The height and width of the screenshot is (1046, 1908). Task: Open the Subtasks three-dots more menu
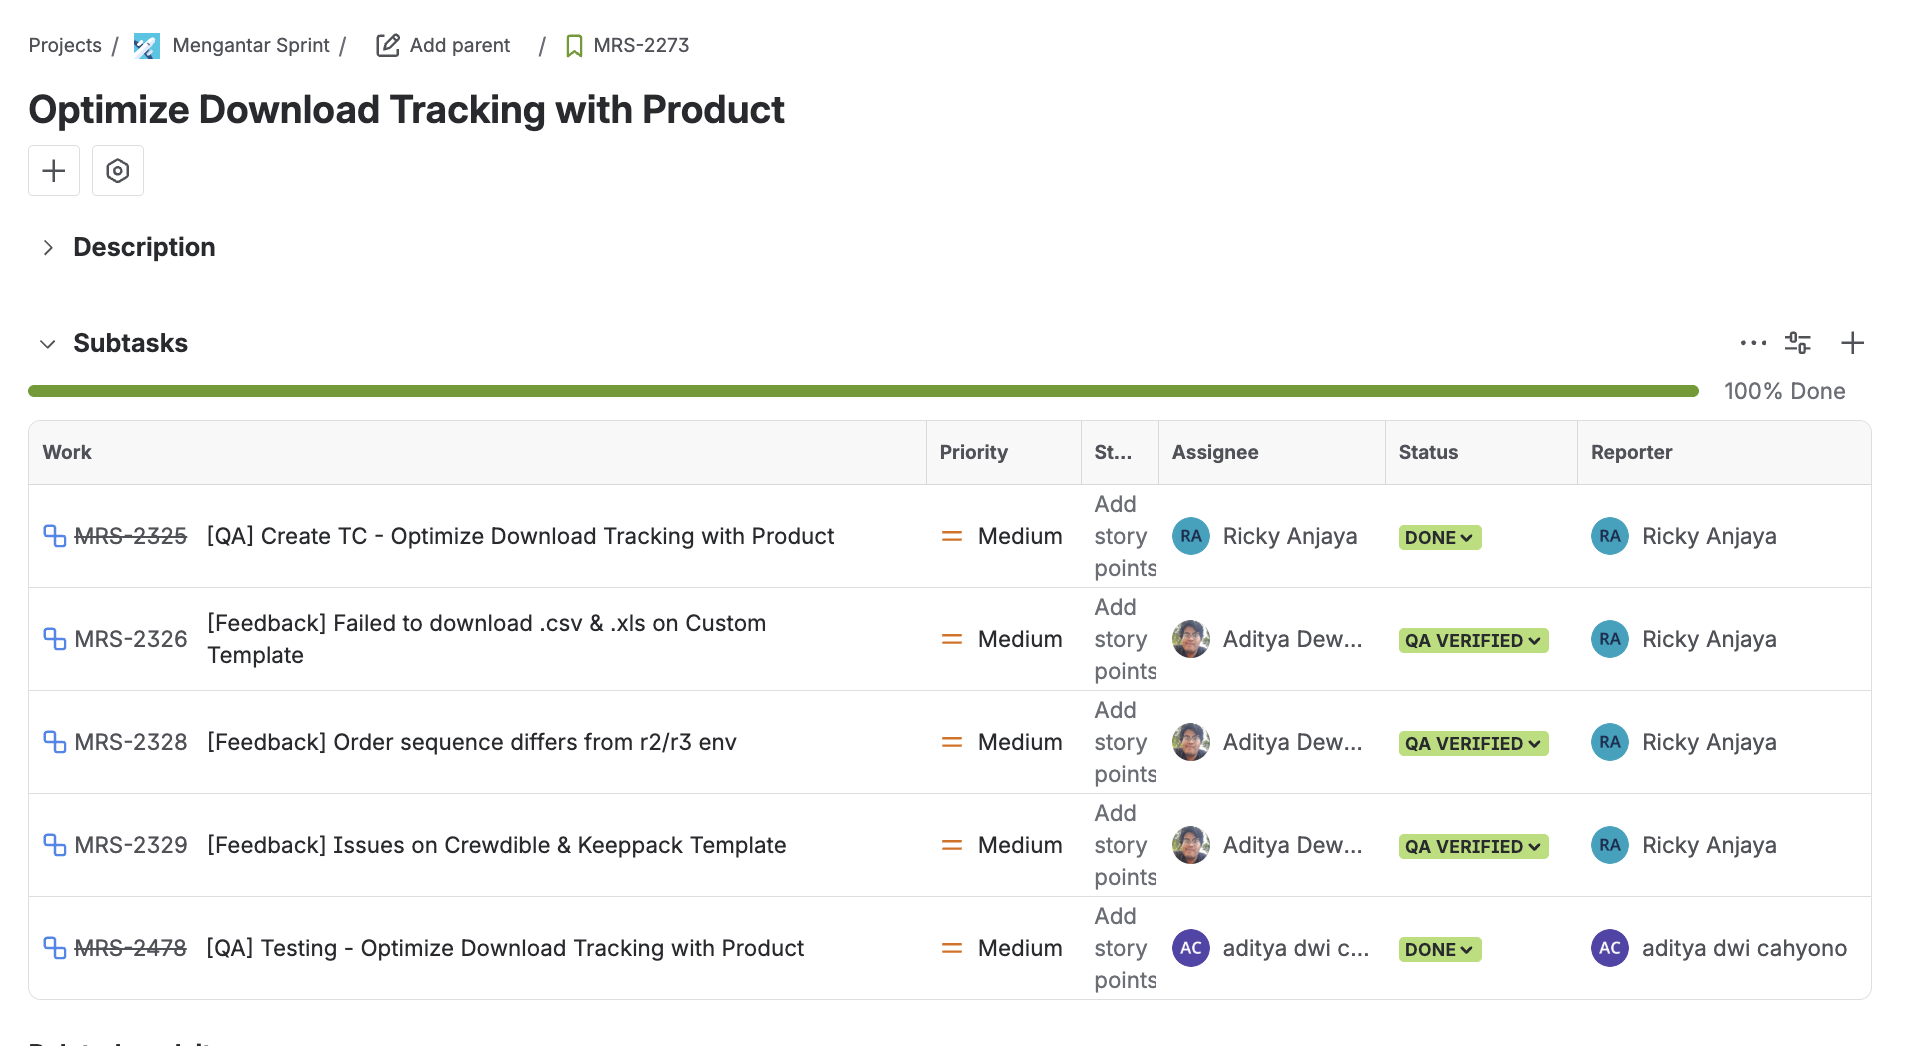(1752, 343)
